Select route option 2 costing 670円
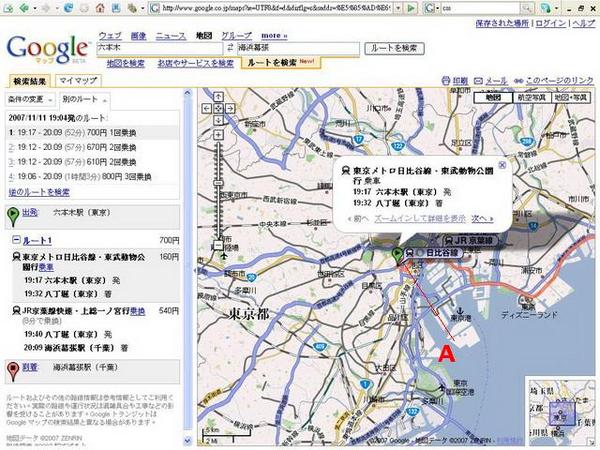 tap(92, 147)
